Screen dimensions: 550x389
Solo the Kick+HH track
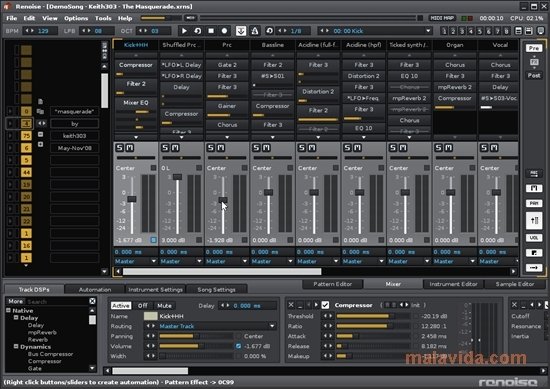[120, 148]
